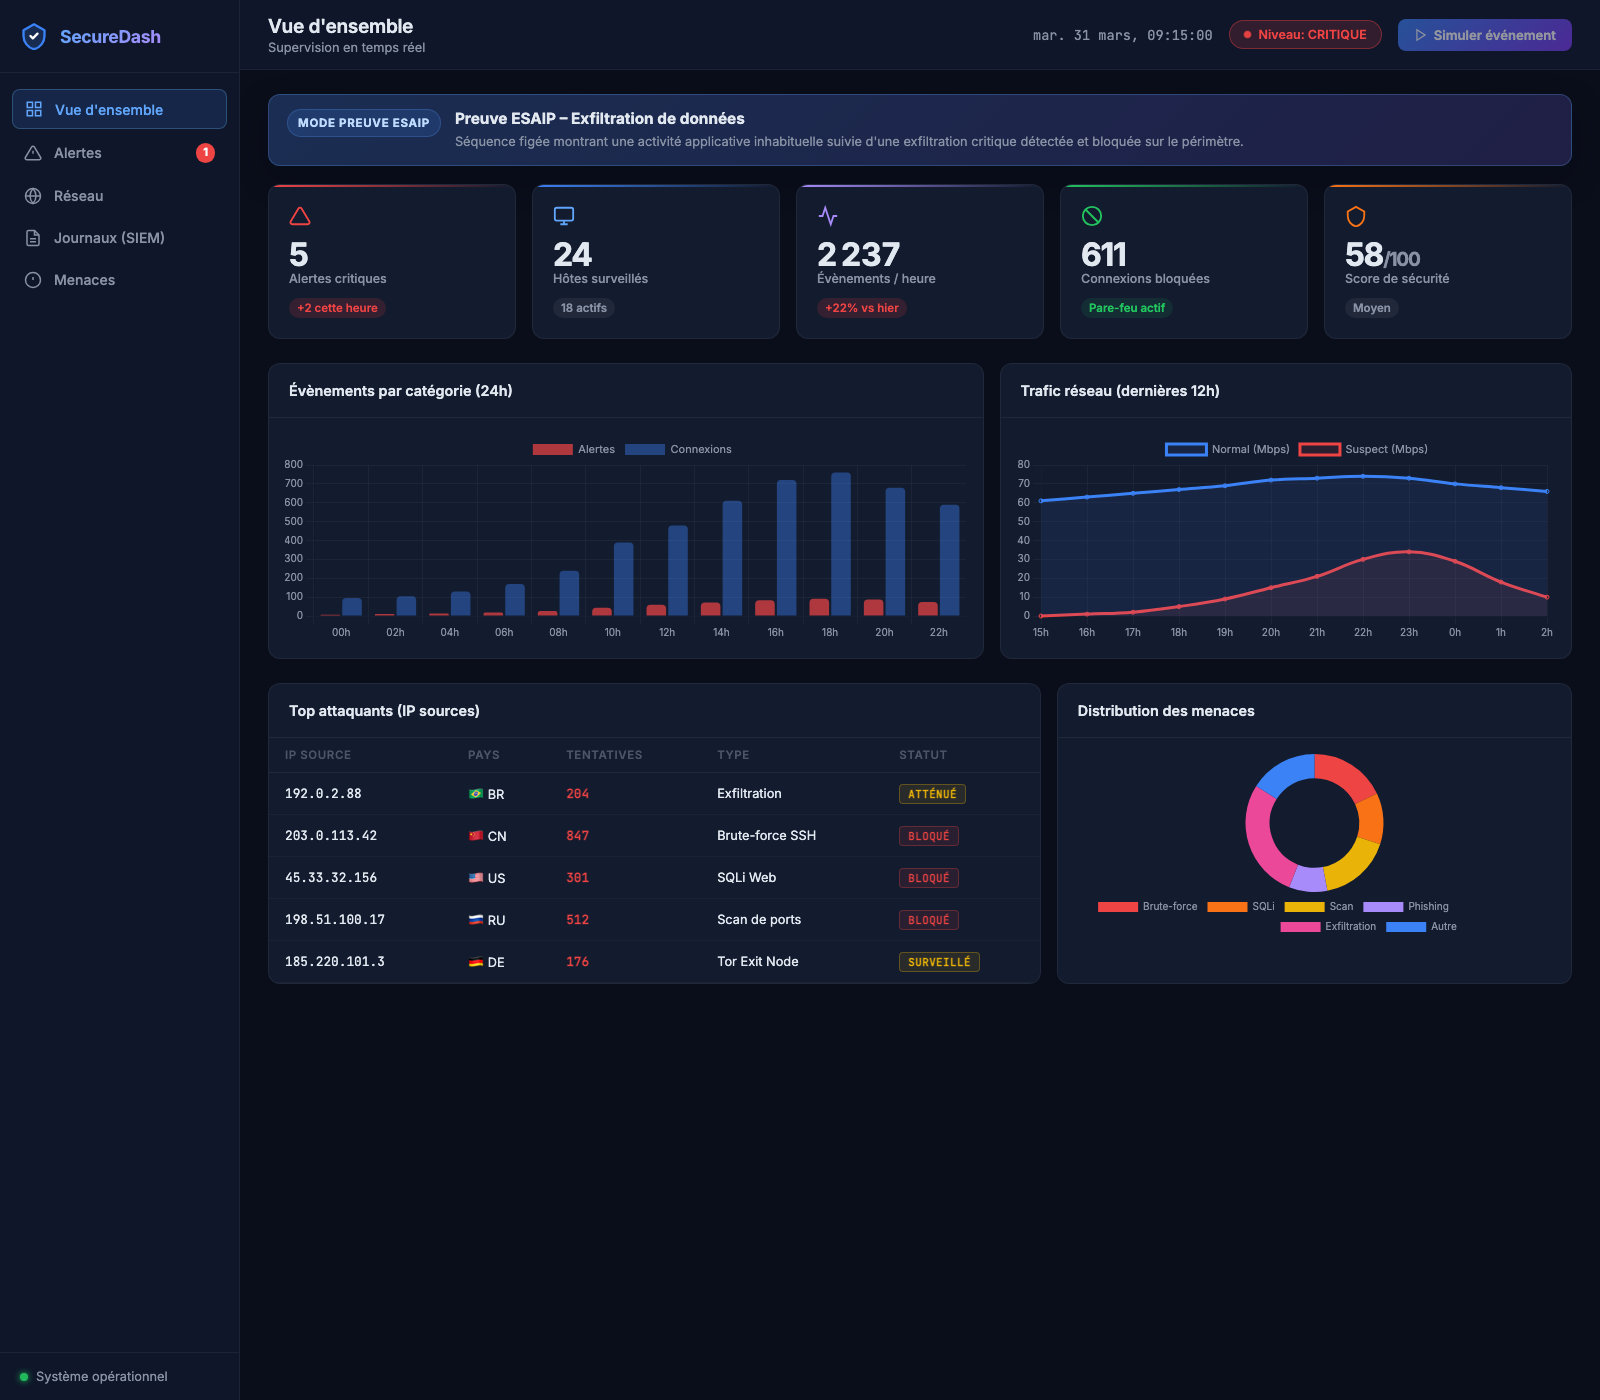Screen dimensions: 1600x1400
Task: Click the Brazil flag in BR row
Action: pos(476,794)
